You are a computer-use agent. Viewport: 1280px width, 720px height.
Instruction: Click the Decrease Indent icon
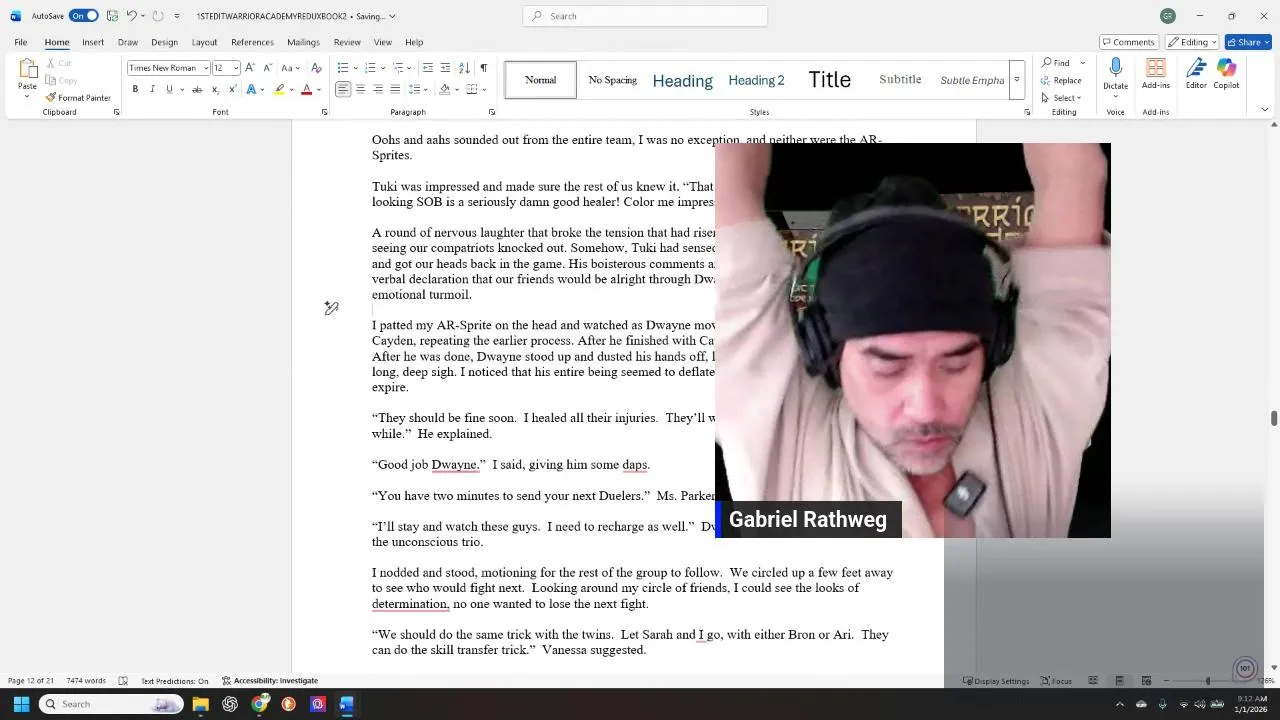pos(428,68)
